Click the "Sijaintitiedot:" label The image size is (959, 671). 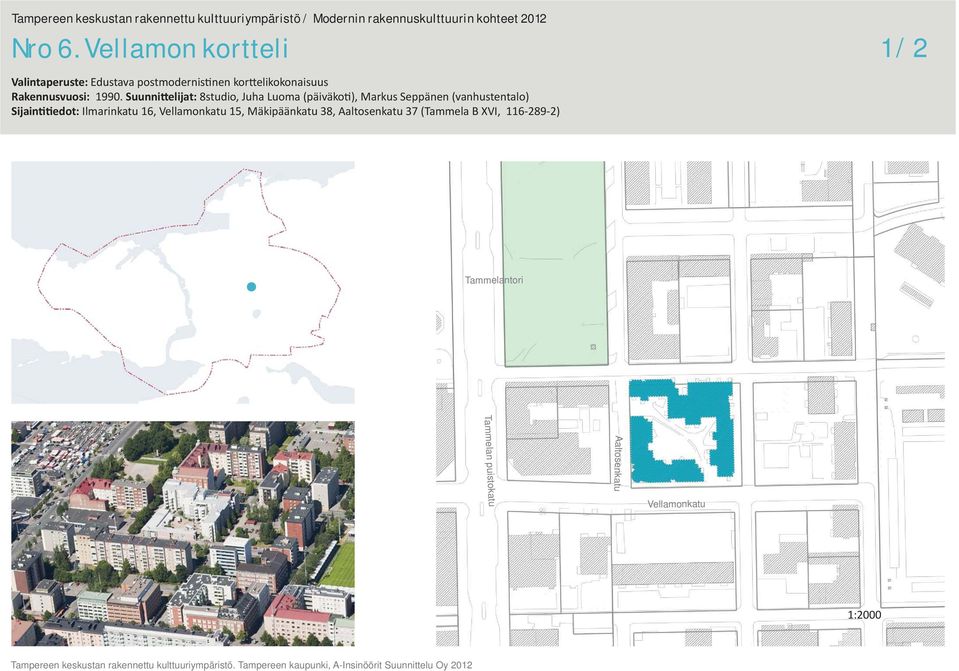click(45, 111)
